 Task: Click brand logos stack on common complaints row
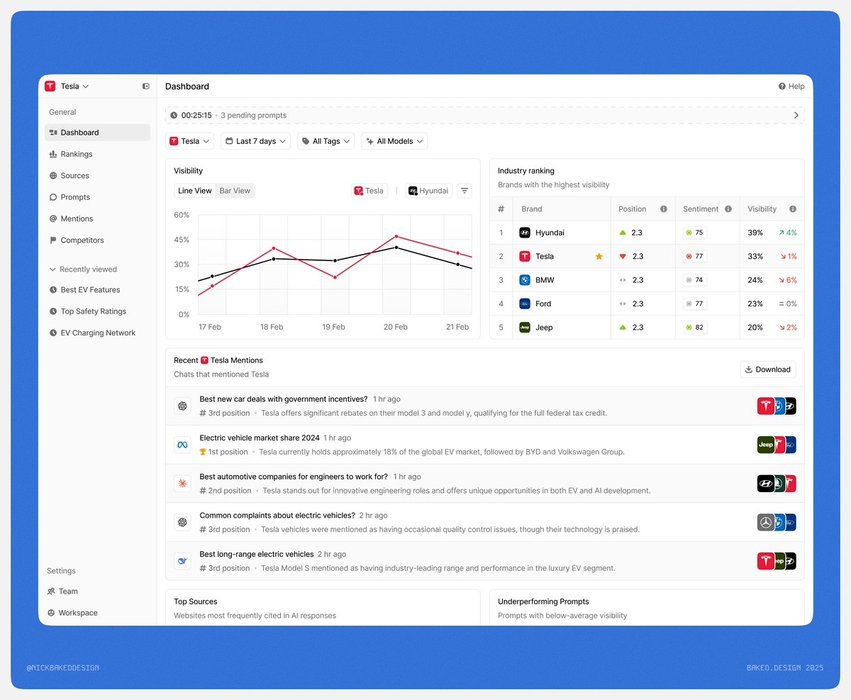point(776,523)
